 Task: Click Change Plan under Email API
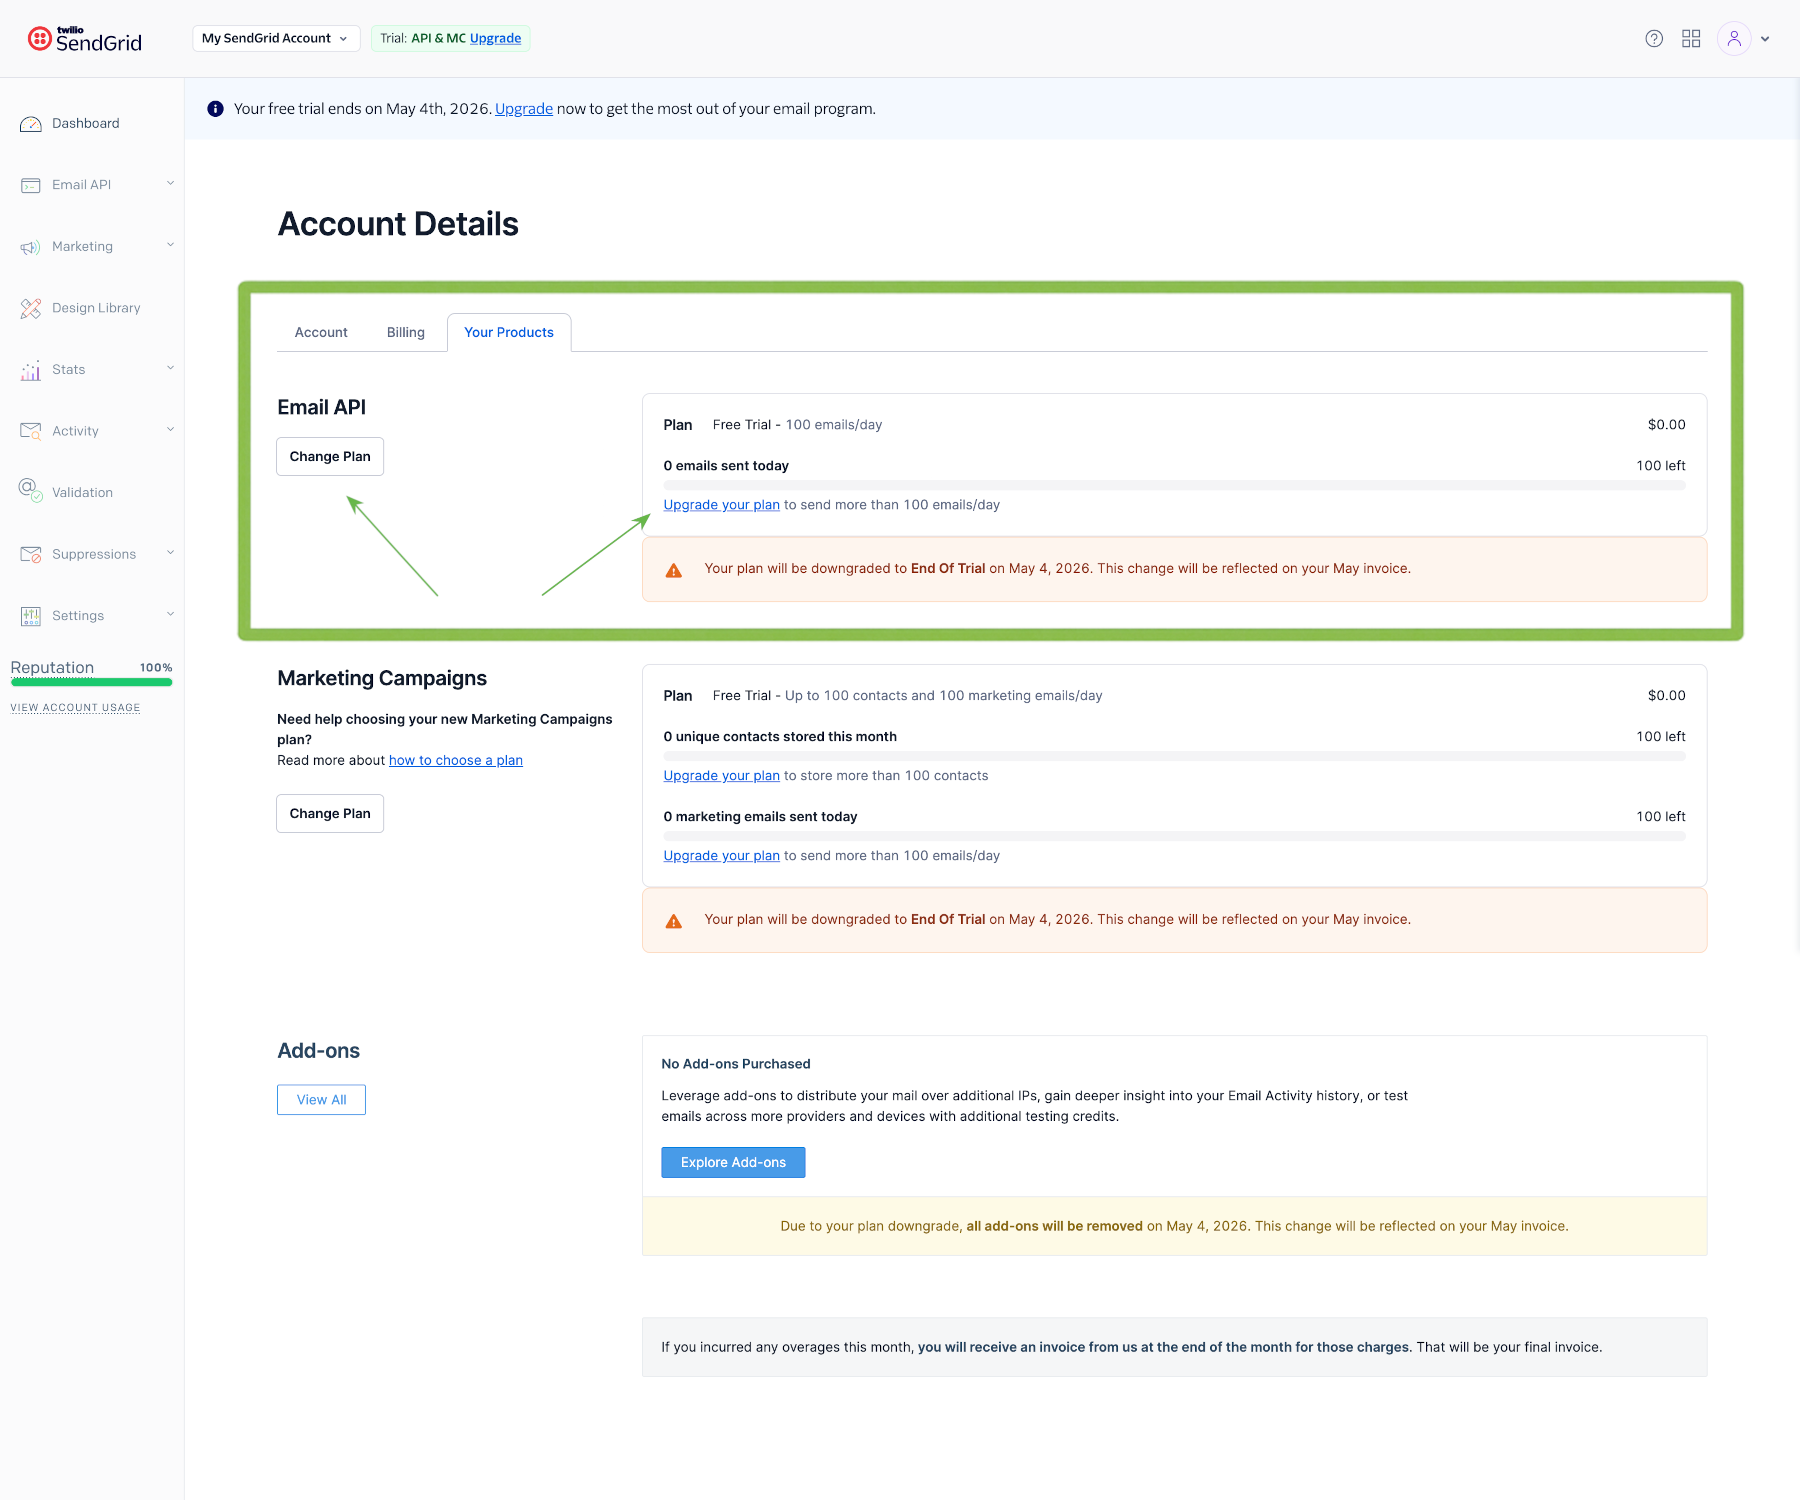pyautogui.click(x=330, y=456)
